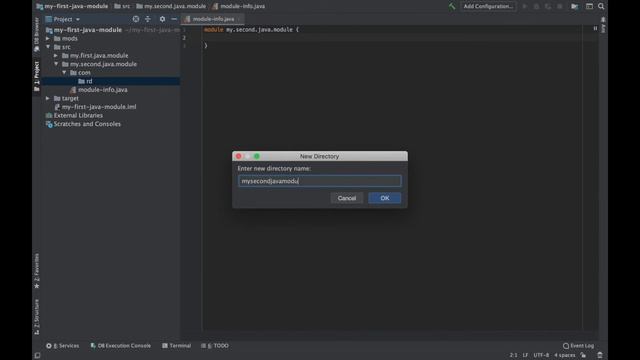Click my.second.java.module breadcrumb
This screenshot has height=360, width=640.
pyautogui.click(x=171, y=6)
